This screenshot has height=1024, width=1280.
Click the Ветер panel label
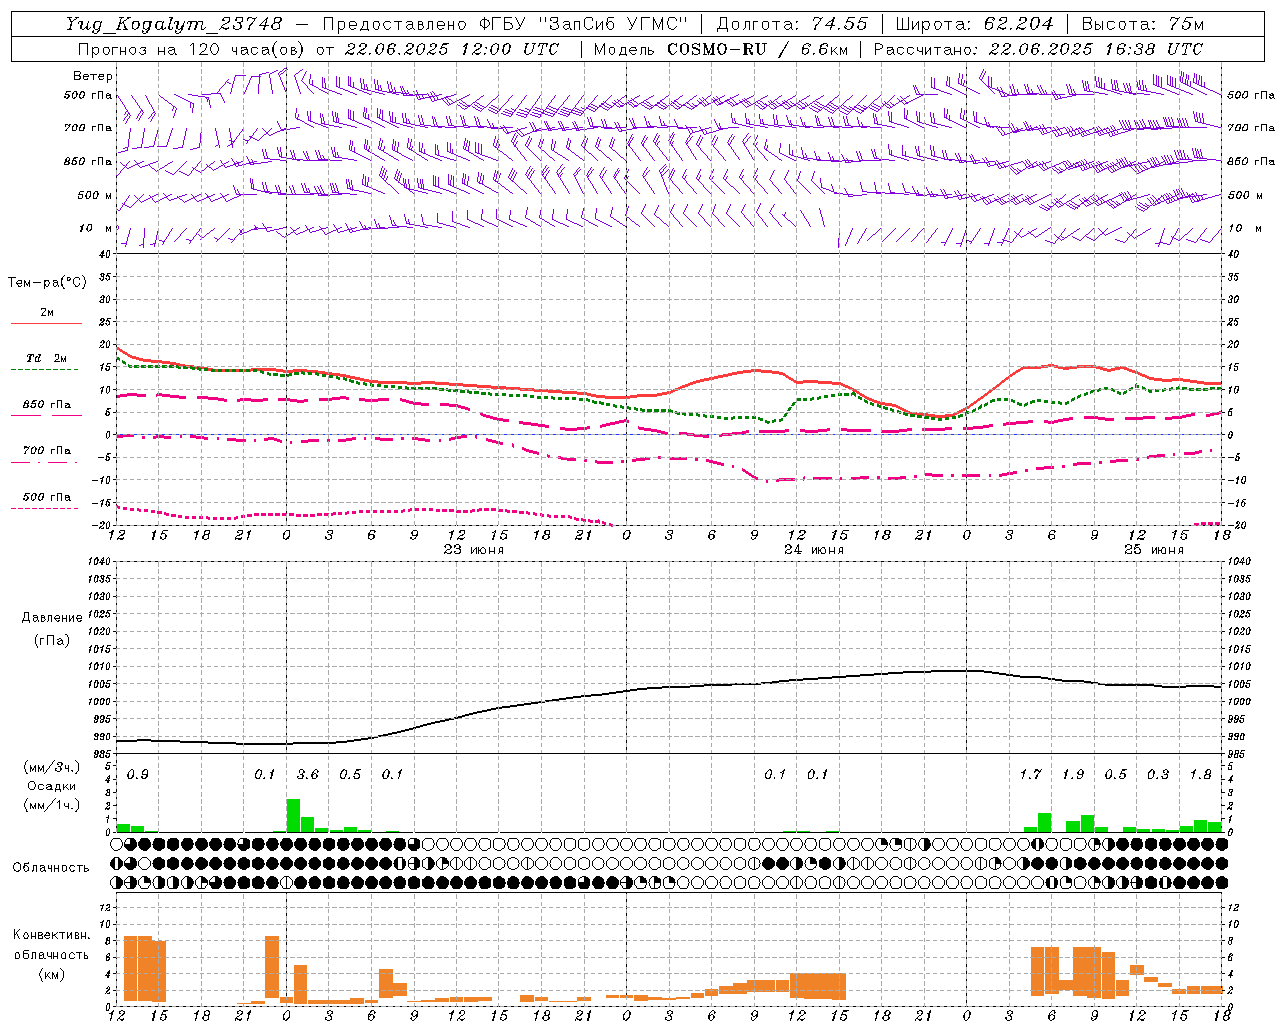93,76
